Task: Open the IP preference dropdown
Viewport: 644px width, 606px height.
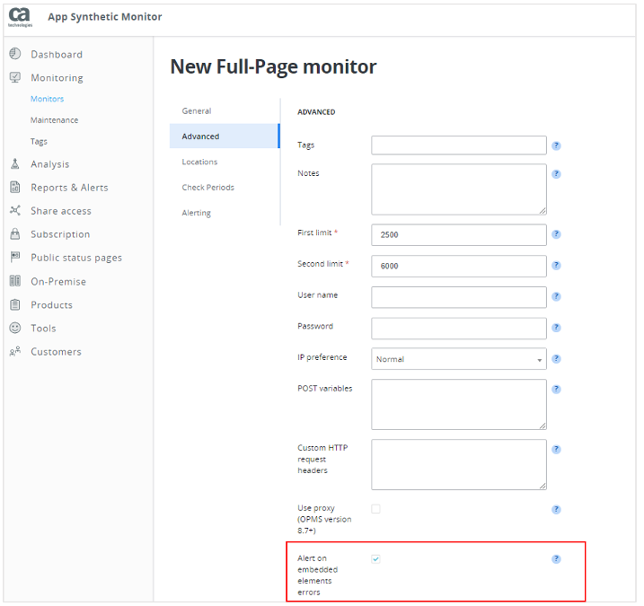Action: 459,359
